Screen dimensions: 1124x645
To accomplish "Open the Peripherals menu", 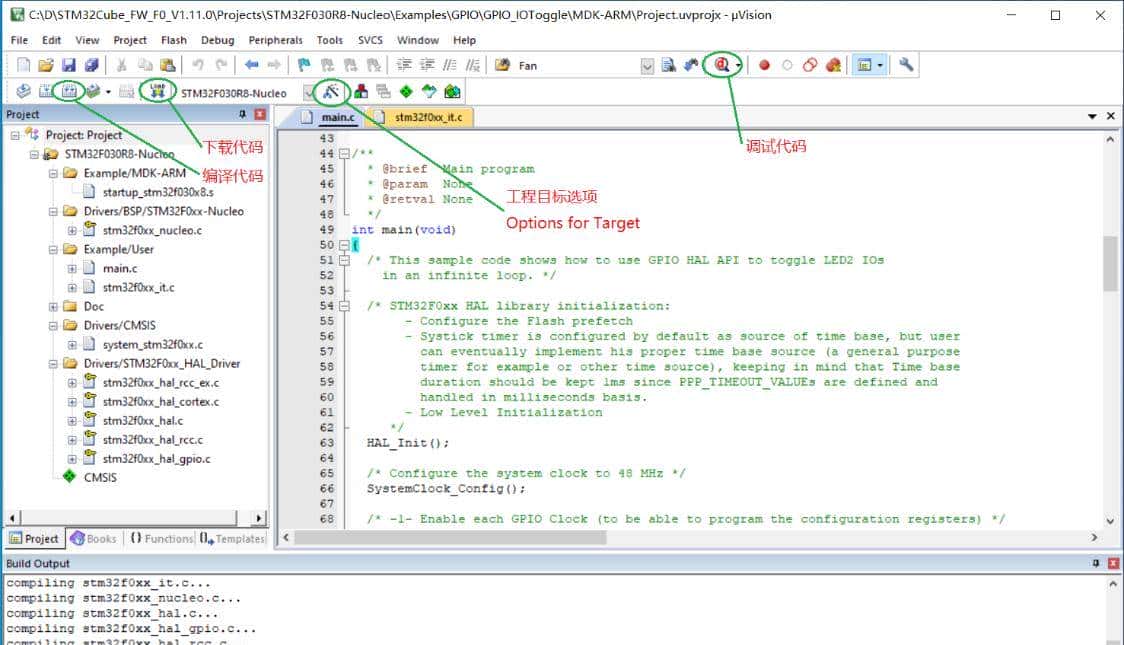I will (x=275, y=40).
